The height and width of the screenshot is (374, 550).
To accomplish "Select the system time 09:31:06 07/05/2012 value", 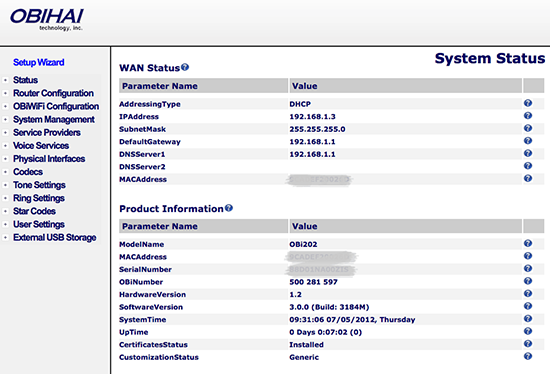I will [352, 320].
